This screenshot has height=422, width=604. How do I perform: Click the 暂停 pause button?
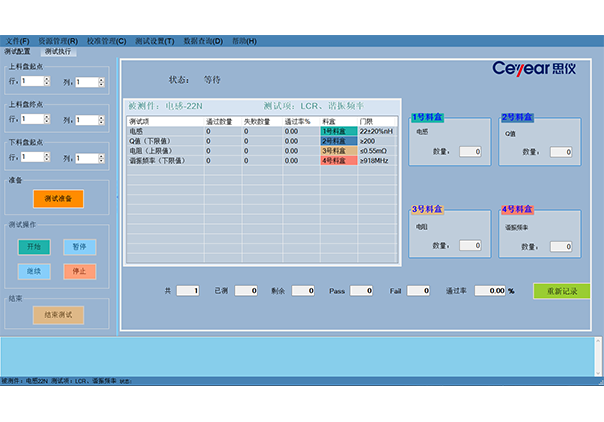tap(80, 247)
